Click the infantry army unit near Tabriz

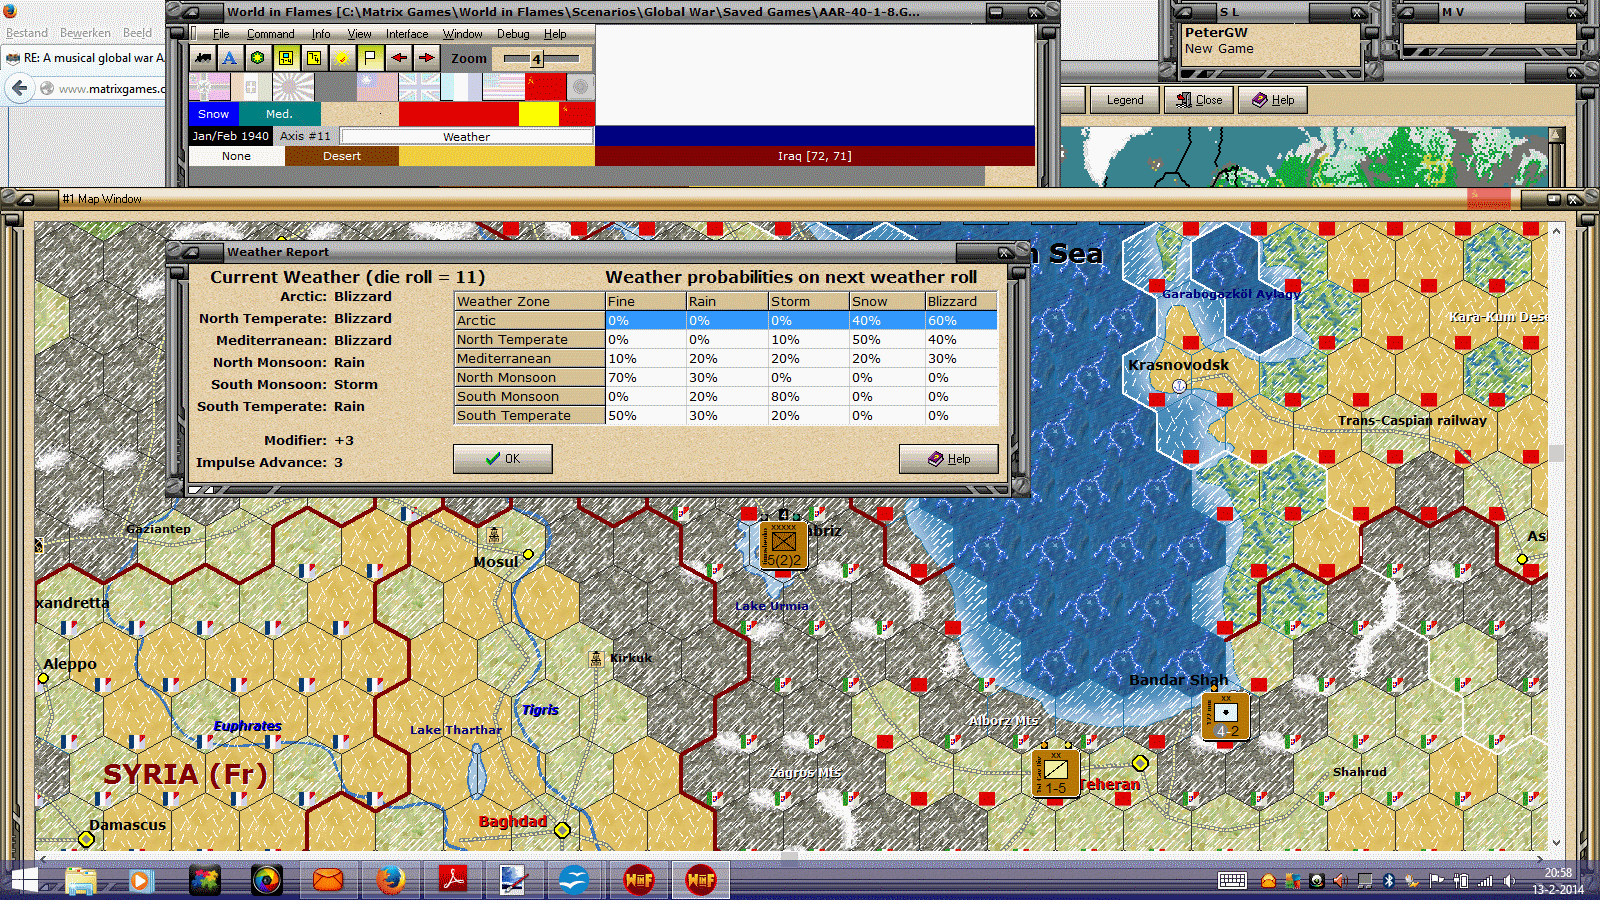[783, 545]
